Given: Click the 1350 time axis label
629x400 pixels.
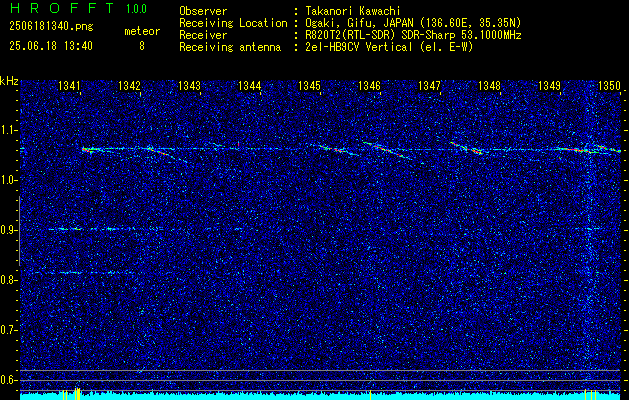Looking at the screenshot, I should click(609, 85).
